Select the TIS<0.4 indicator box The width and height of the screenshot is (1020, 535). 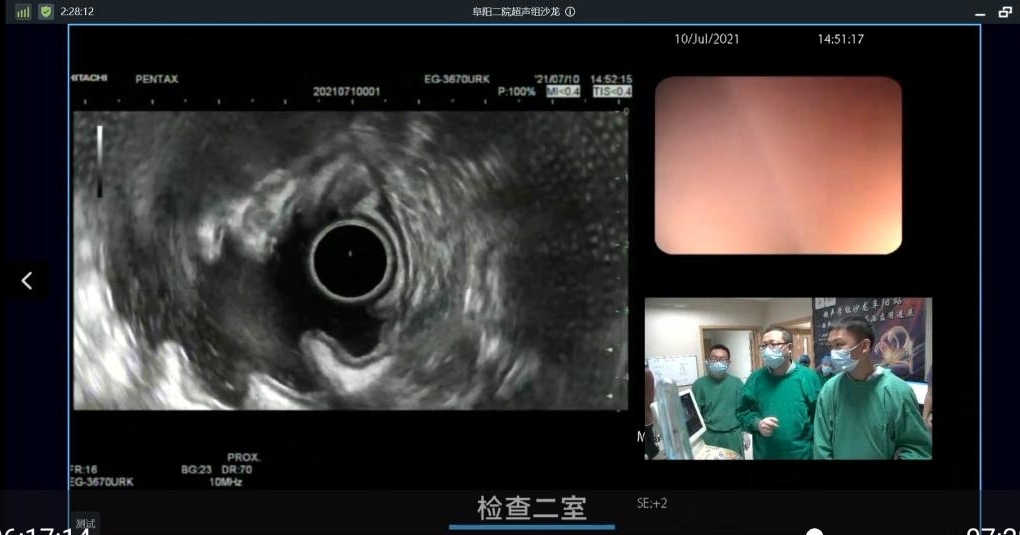[x=612, y=91]
